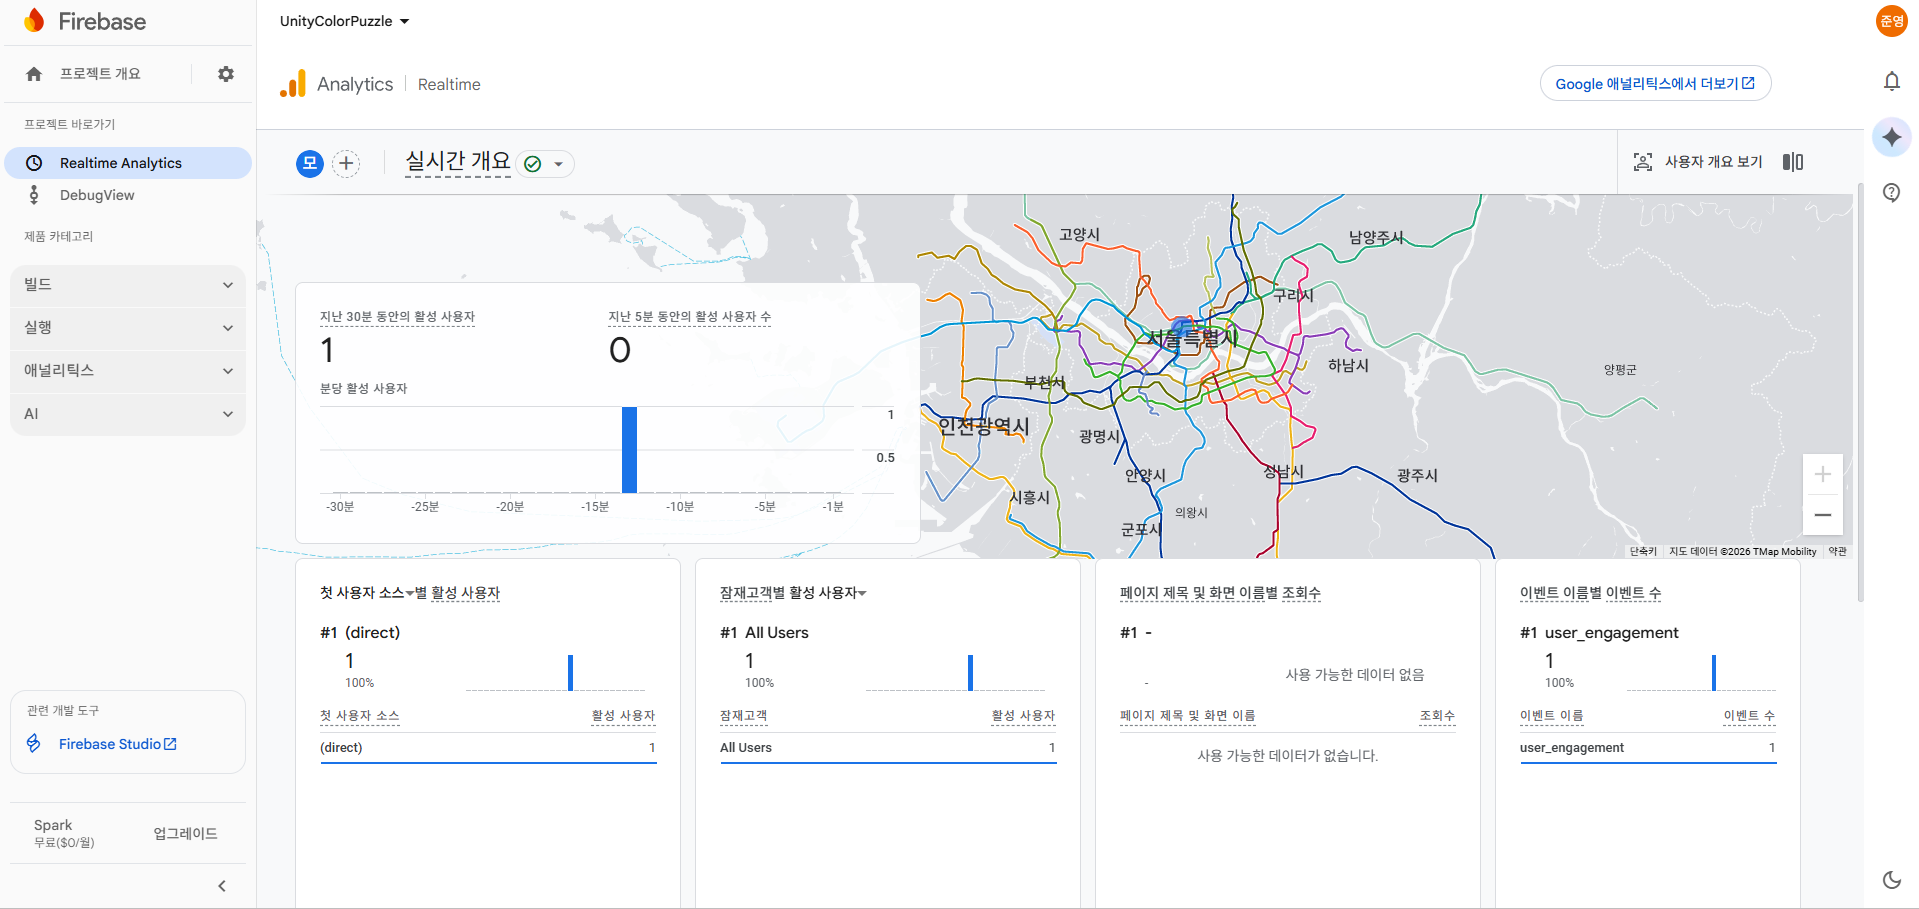Click the project overview home icon
The image size is (1919, 909).
pos(34,74)
